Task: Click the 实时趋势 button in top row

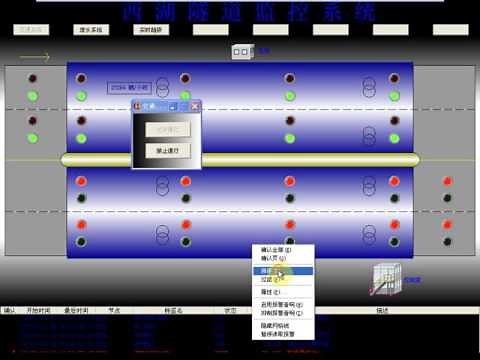Action: [151, 30]
